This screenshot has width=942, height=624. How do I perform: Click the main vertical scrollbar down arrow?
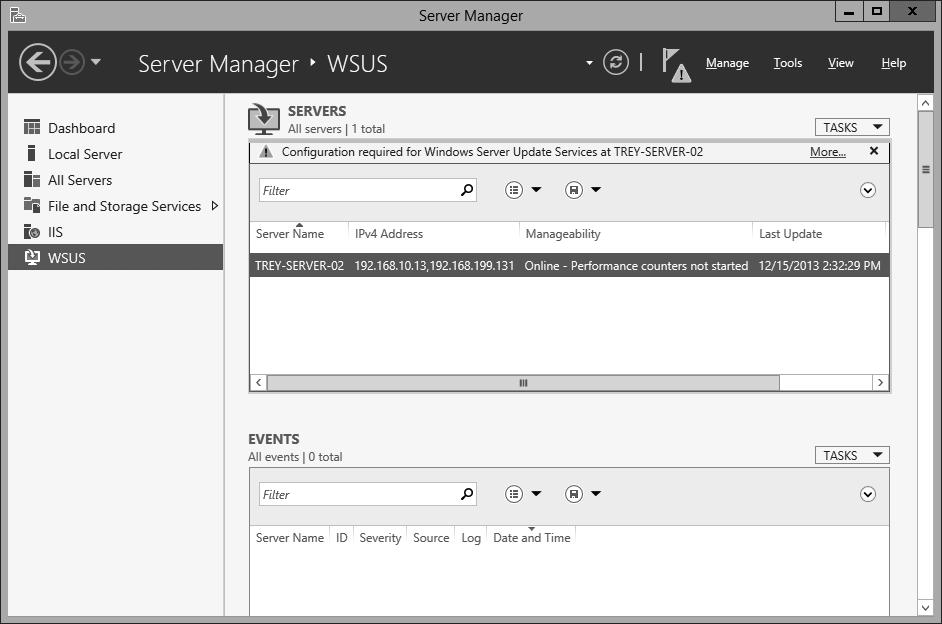(925, 608)
